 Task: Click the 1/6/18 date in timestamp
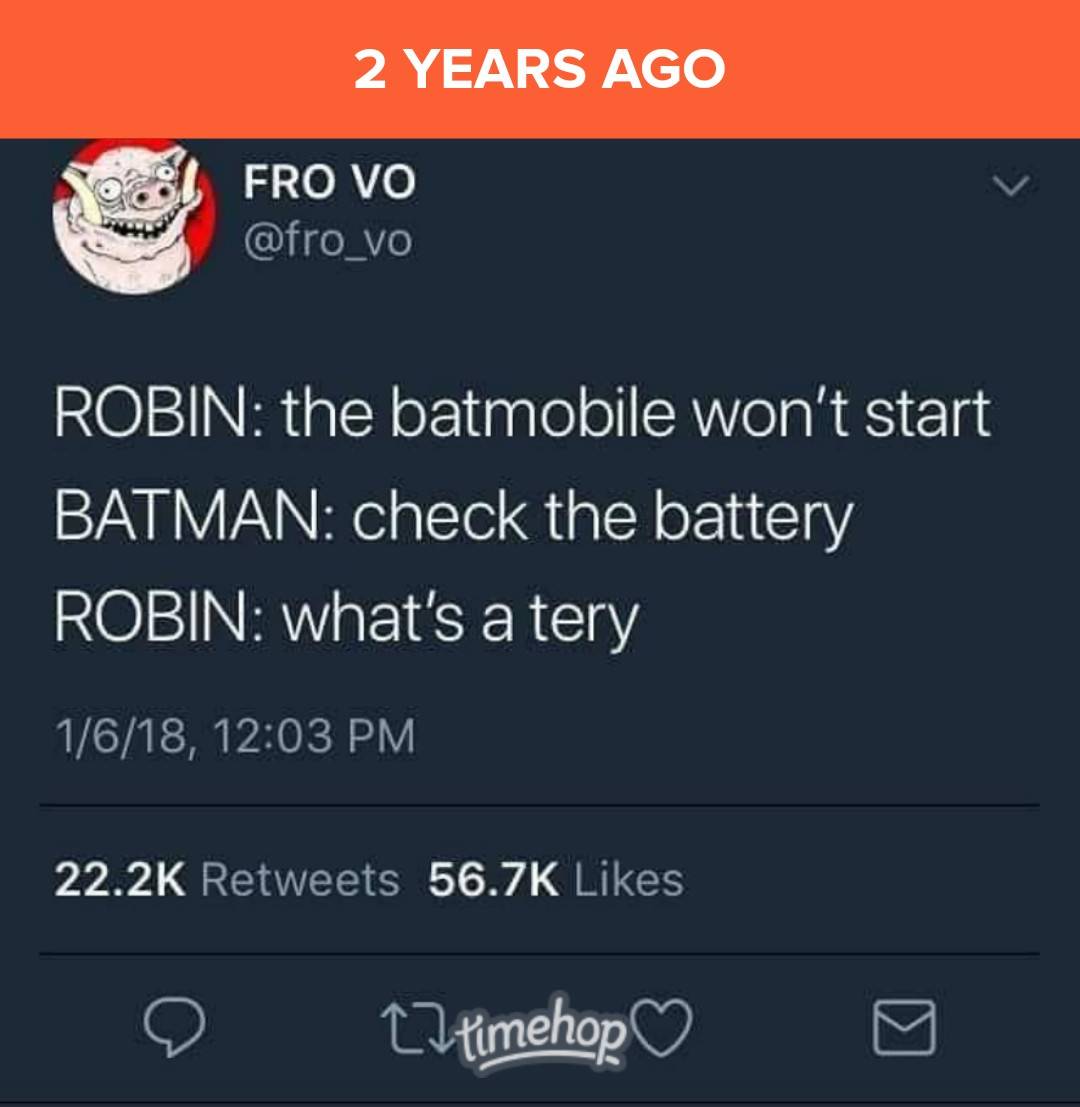pyautogui.click(x=121, y=736)
